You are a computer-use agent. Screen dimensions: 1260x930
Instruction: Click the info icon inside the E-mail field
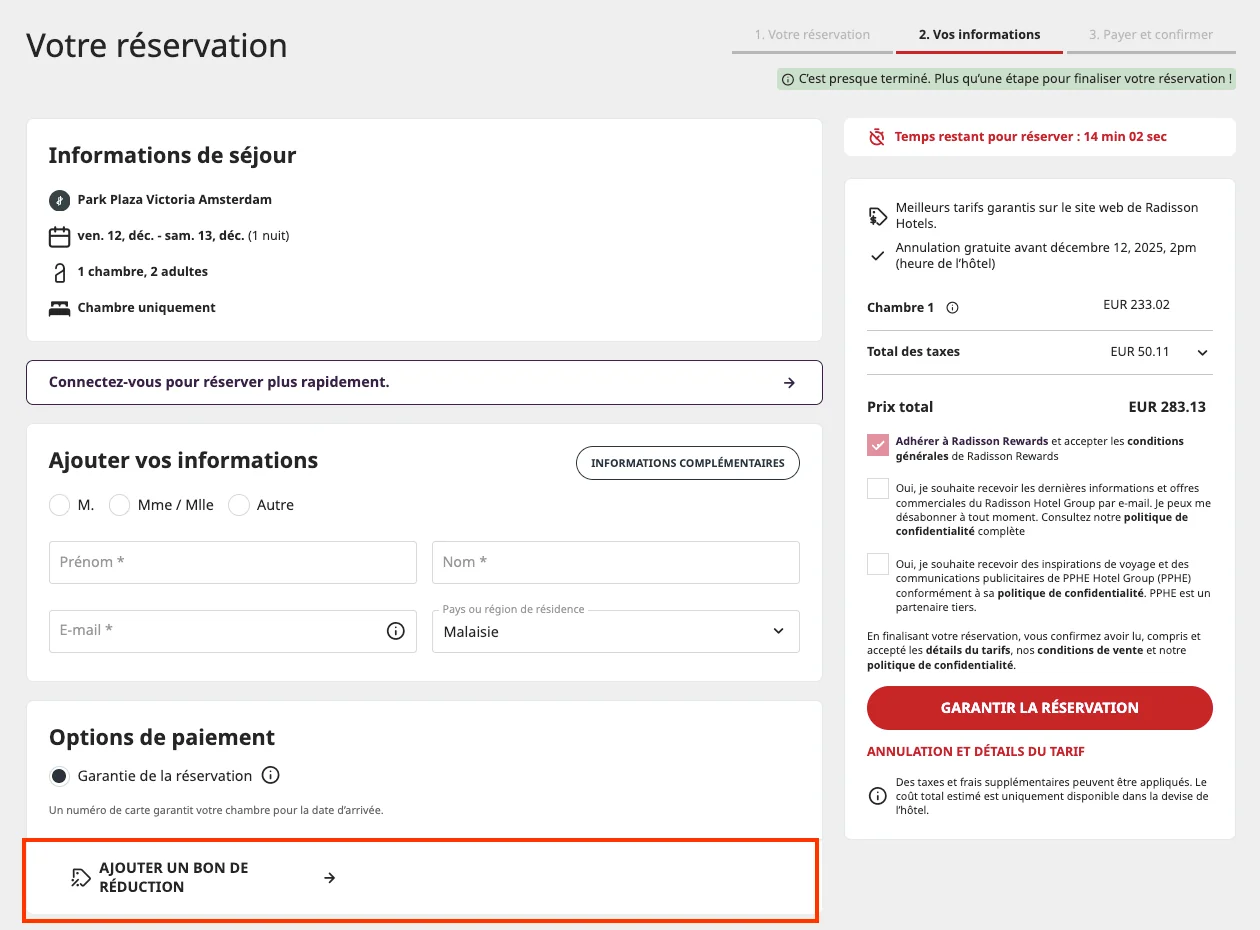[398, 631]
